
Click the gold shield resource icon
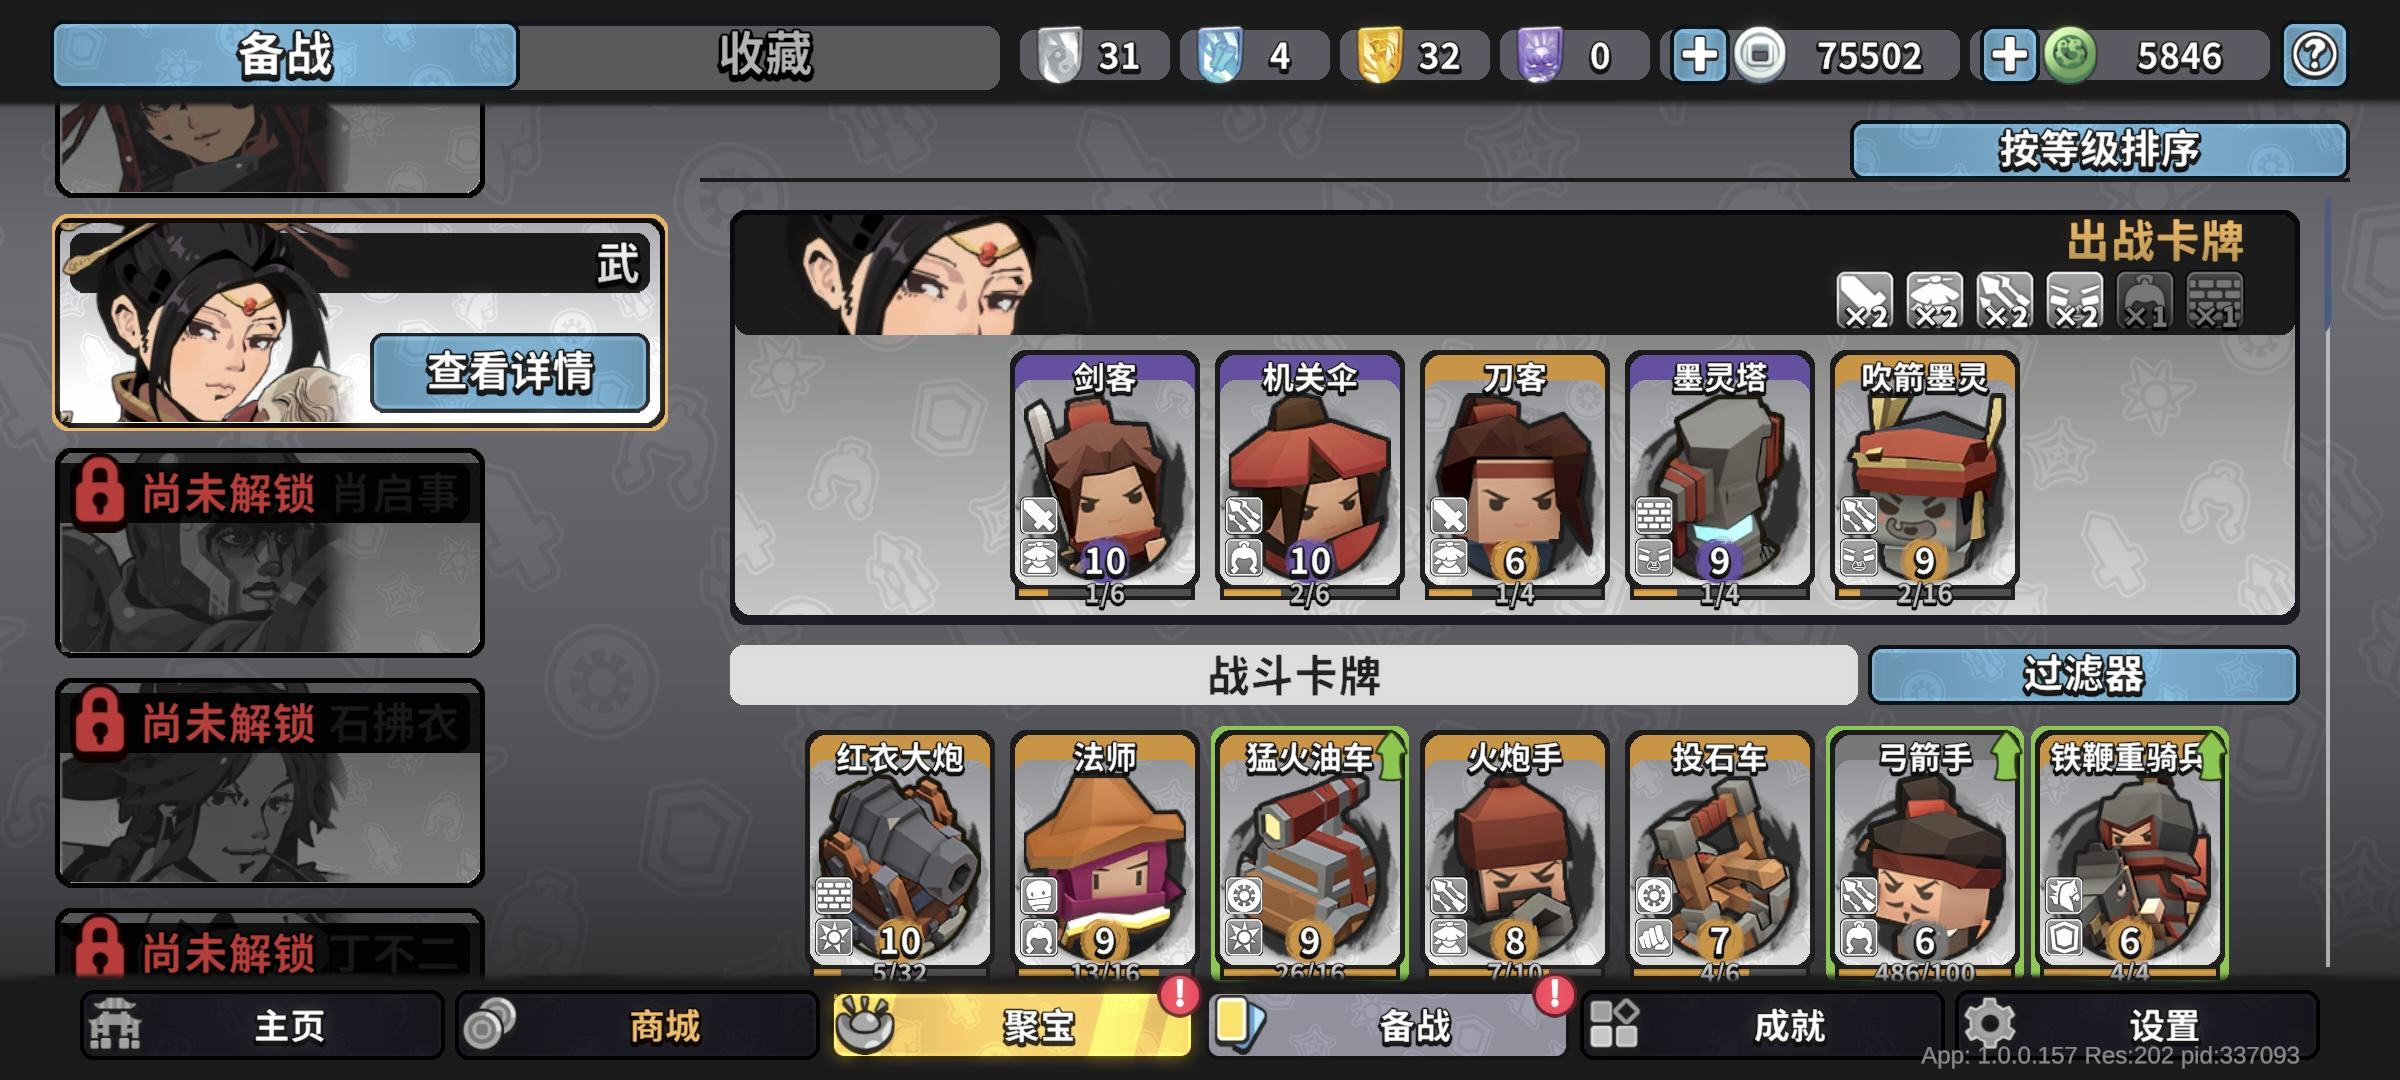1380,55
